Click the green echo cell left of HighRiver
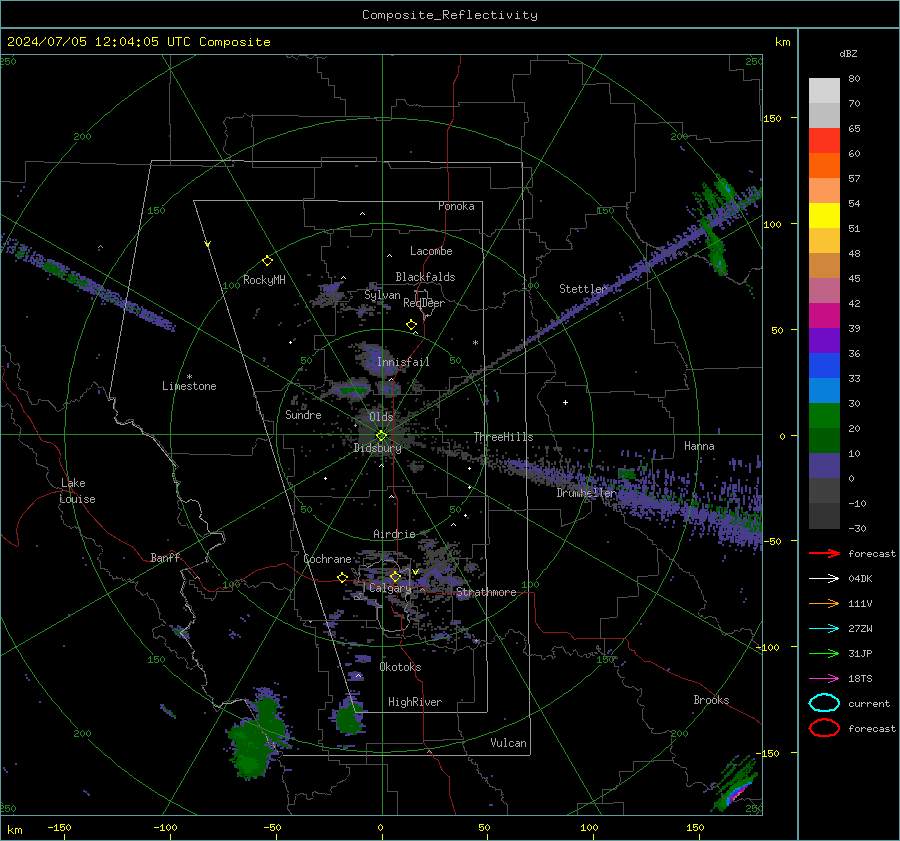 click(348, 716)
